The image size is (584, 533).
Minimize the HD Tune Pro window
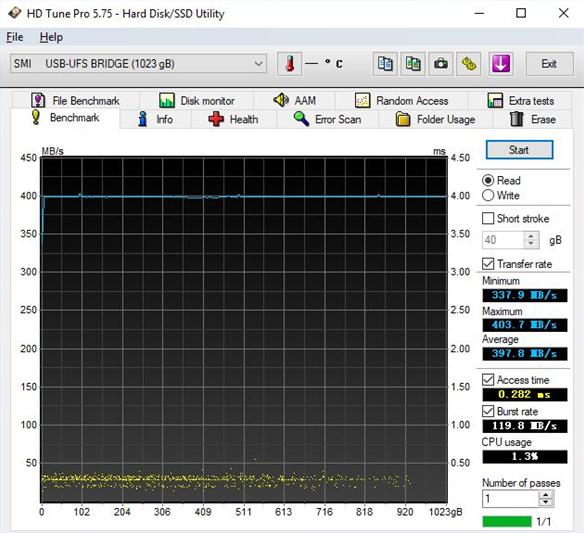[x=479, y=13]
